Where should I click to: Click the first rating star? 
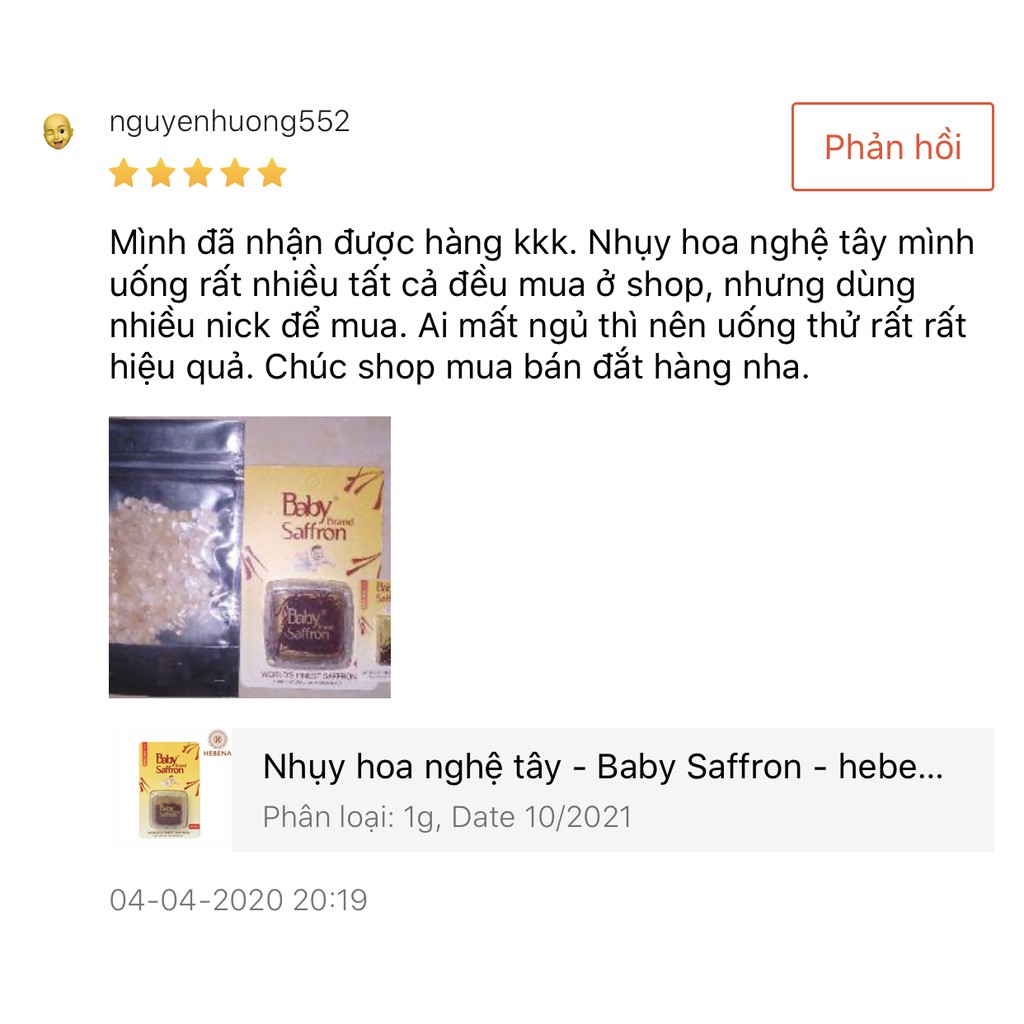[123, 173]
